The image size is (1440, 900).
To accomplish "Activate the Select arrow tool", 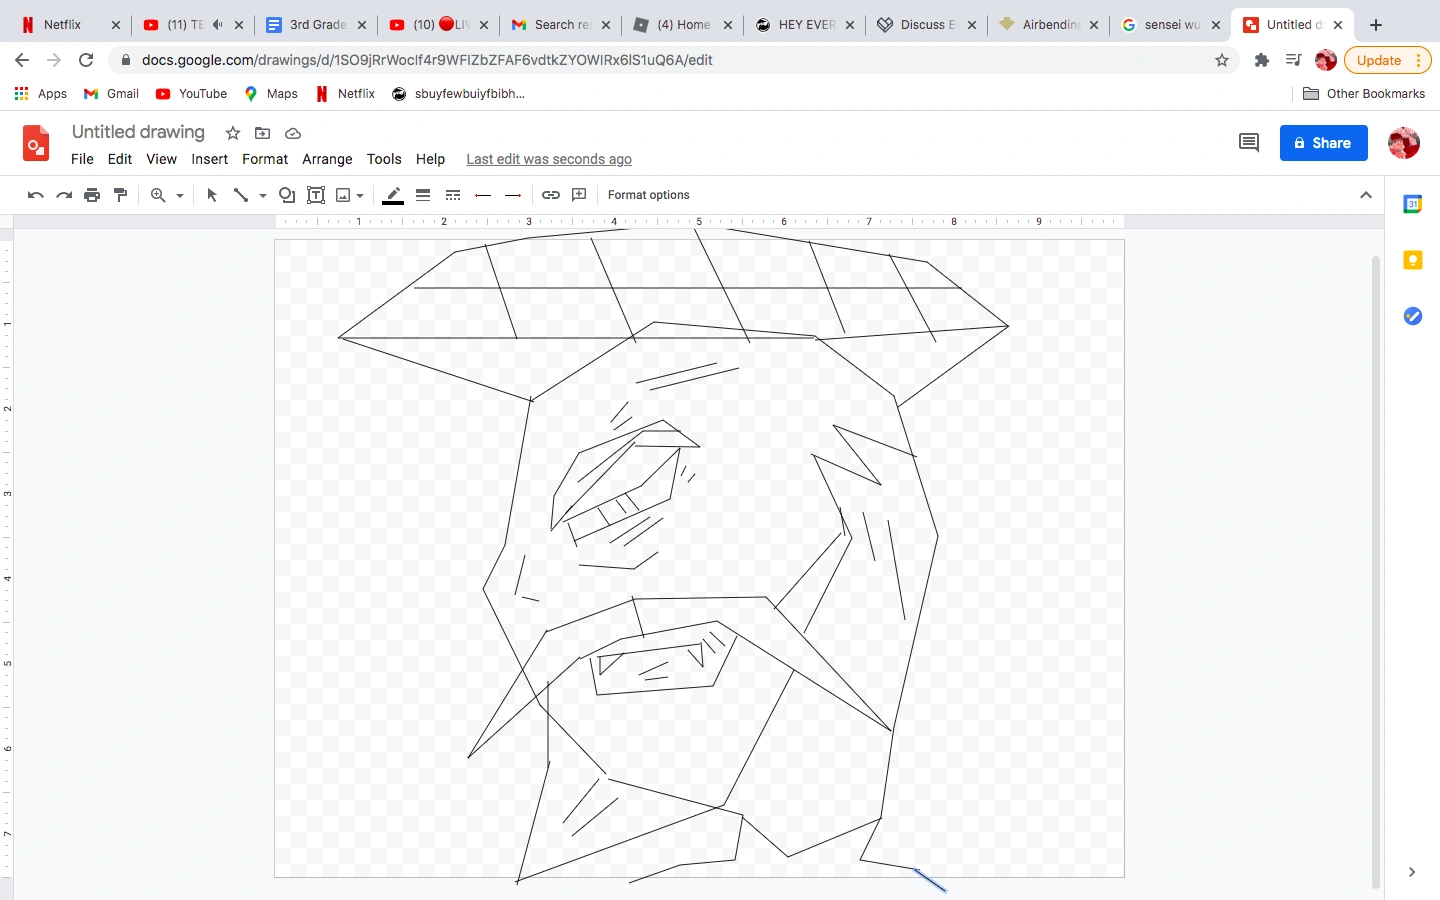I will [211, 194].
